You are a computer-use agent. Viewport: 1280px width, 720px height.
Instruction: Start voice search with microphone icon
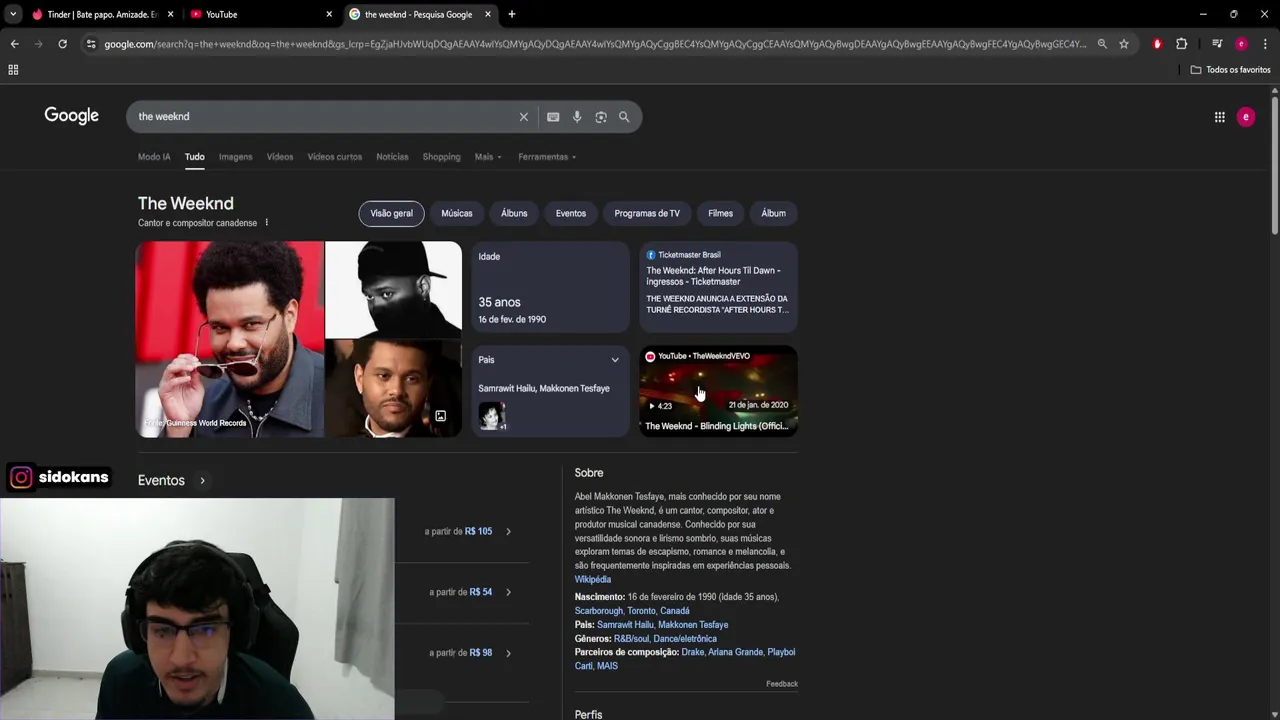(x=577, y=117)
